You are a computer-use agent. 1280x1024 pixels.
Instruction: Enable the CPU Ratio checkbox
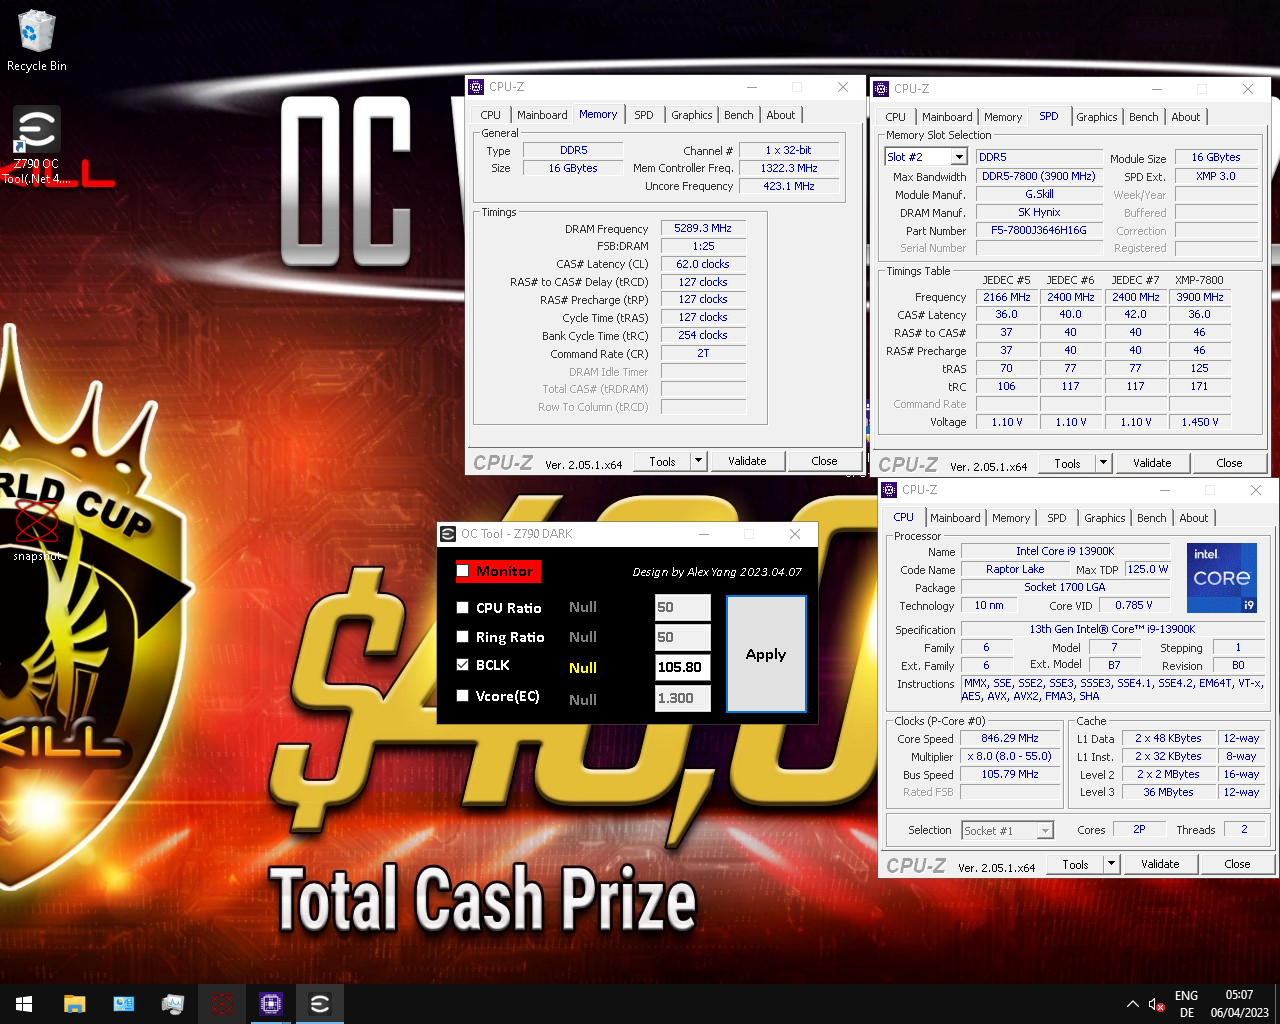(462, 607)
